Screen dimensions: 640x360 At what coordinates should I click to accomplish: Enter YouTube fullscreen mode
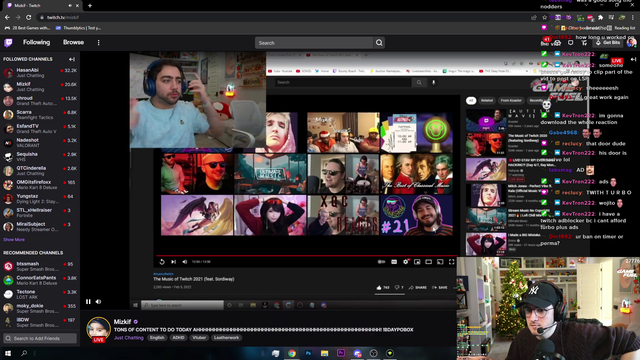(x=451, y=262)
